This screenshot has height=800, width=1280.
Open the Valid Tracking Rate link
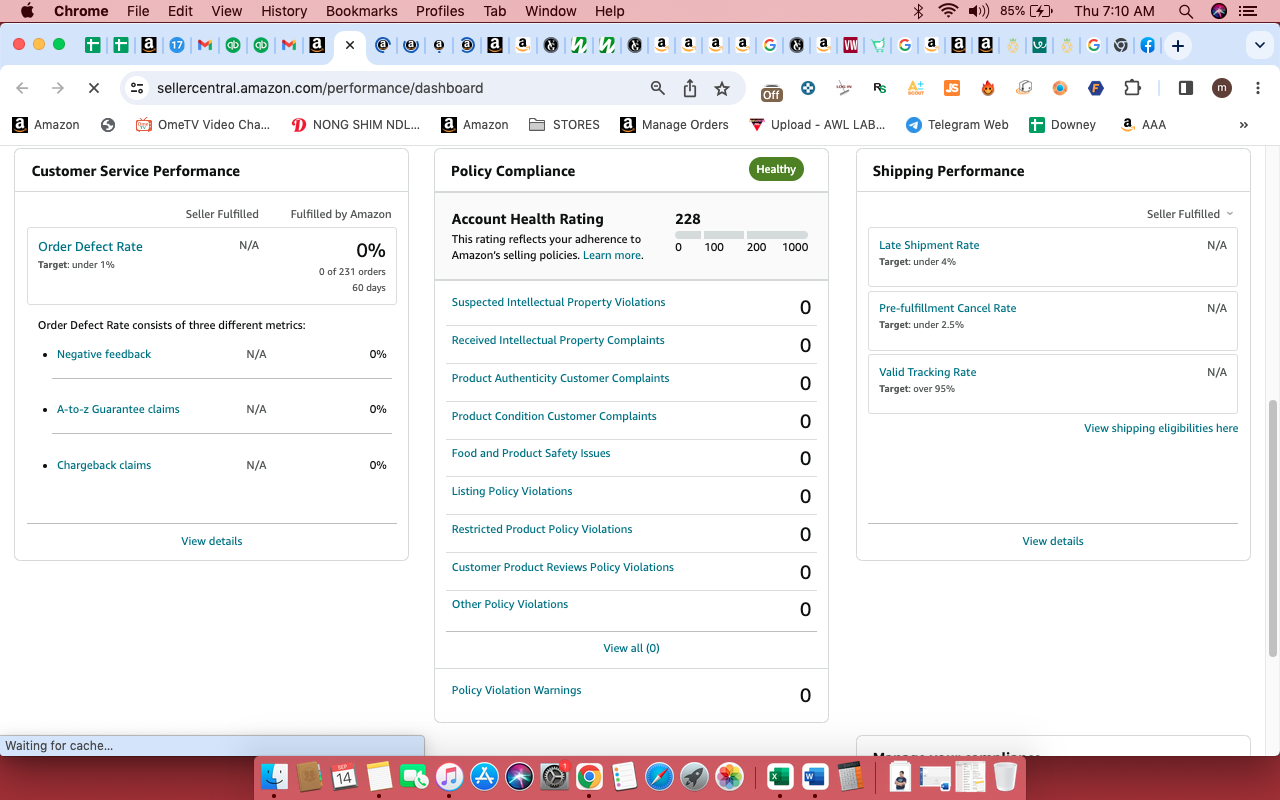928,372
